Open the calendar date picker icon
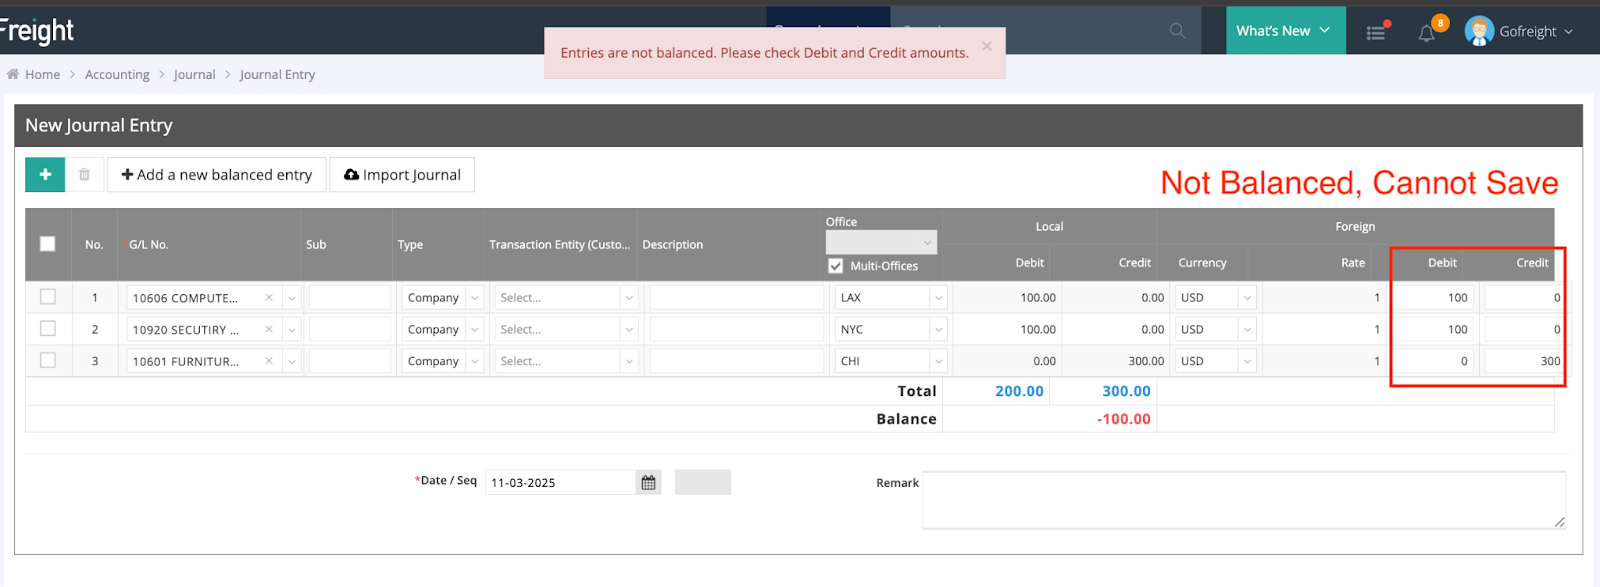 (x=648, y=483)
